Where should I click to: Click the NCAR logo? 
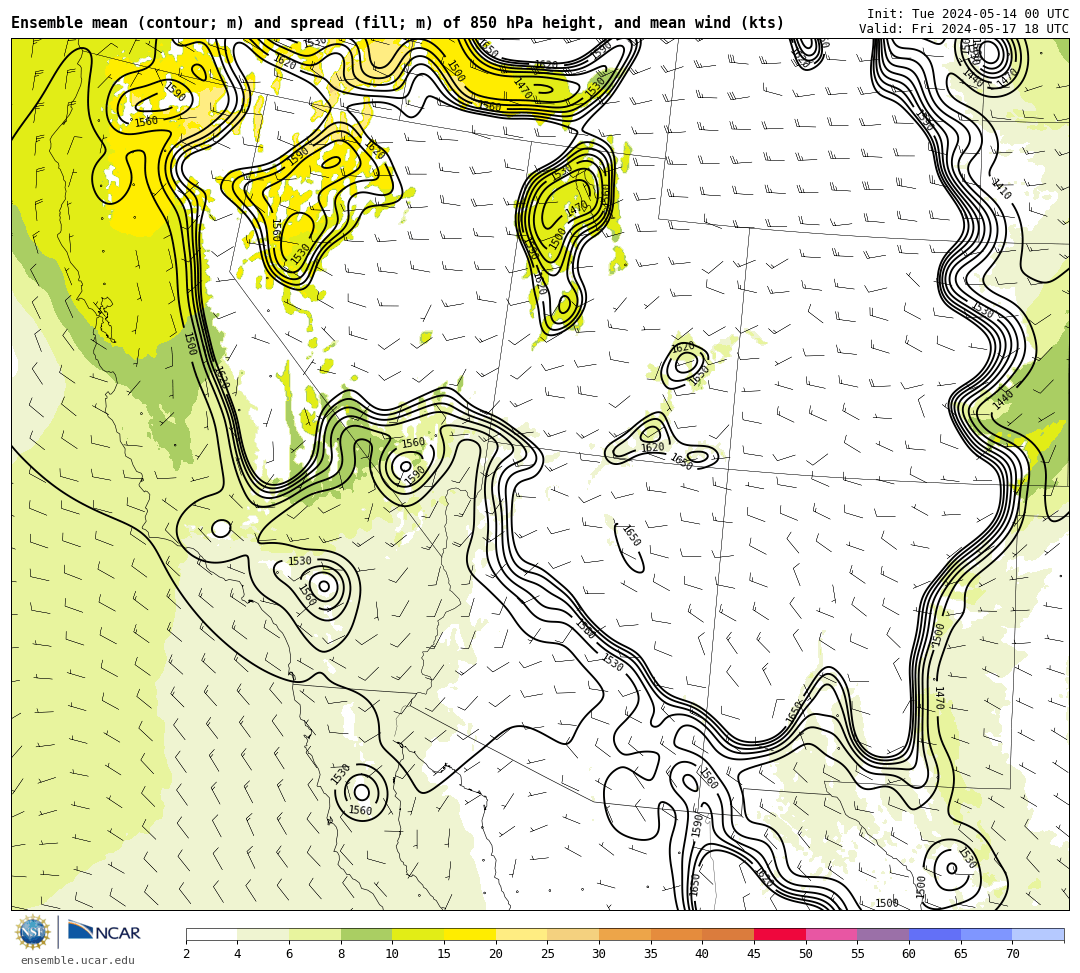click(x=104, y=932)
